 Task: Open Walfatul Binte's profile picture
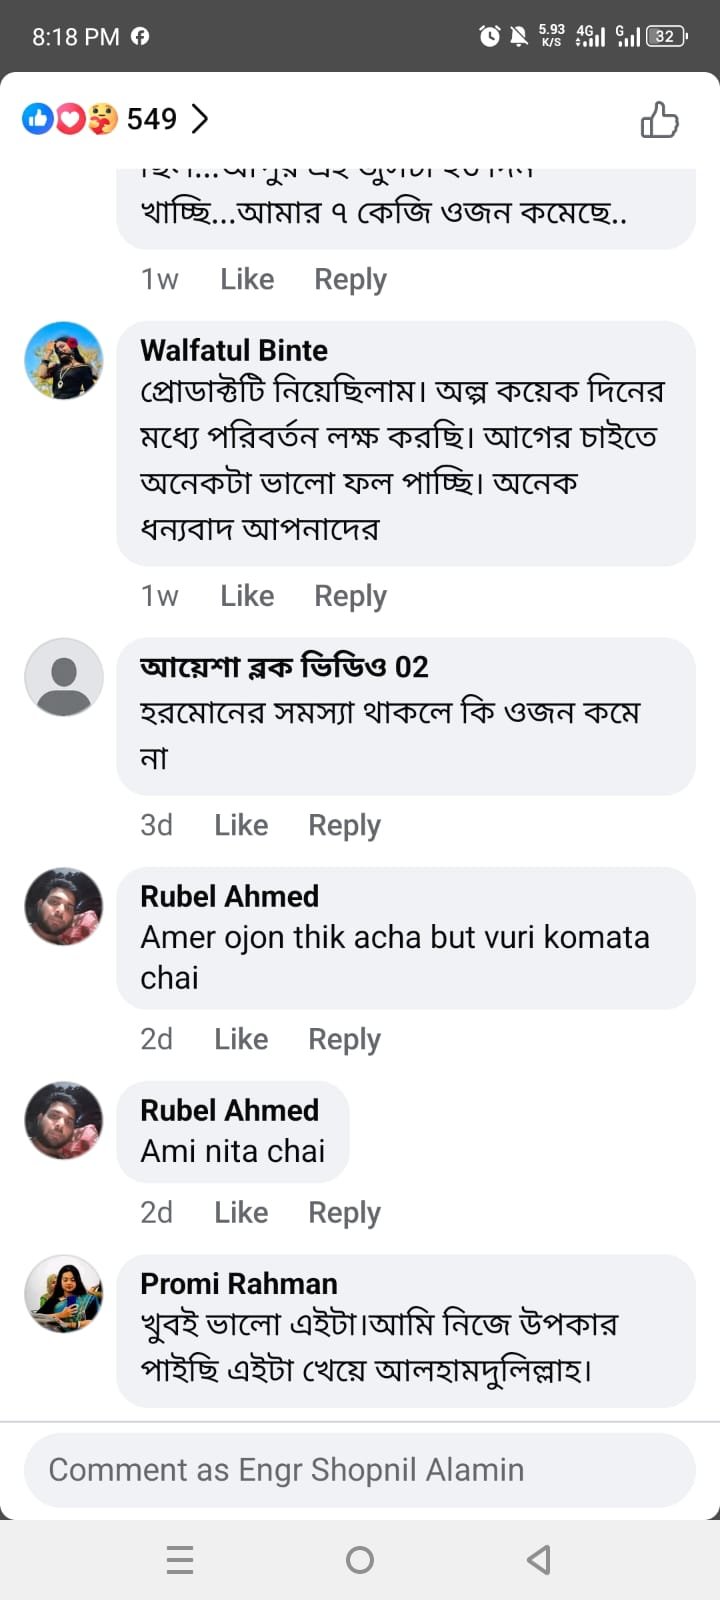[64, 360]
